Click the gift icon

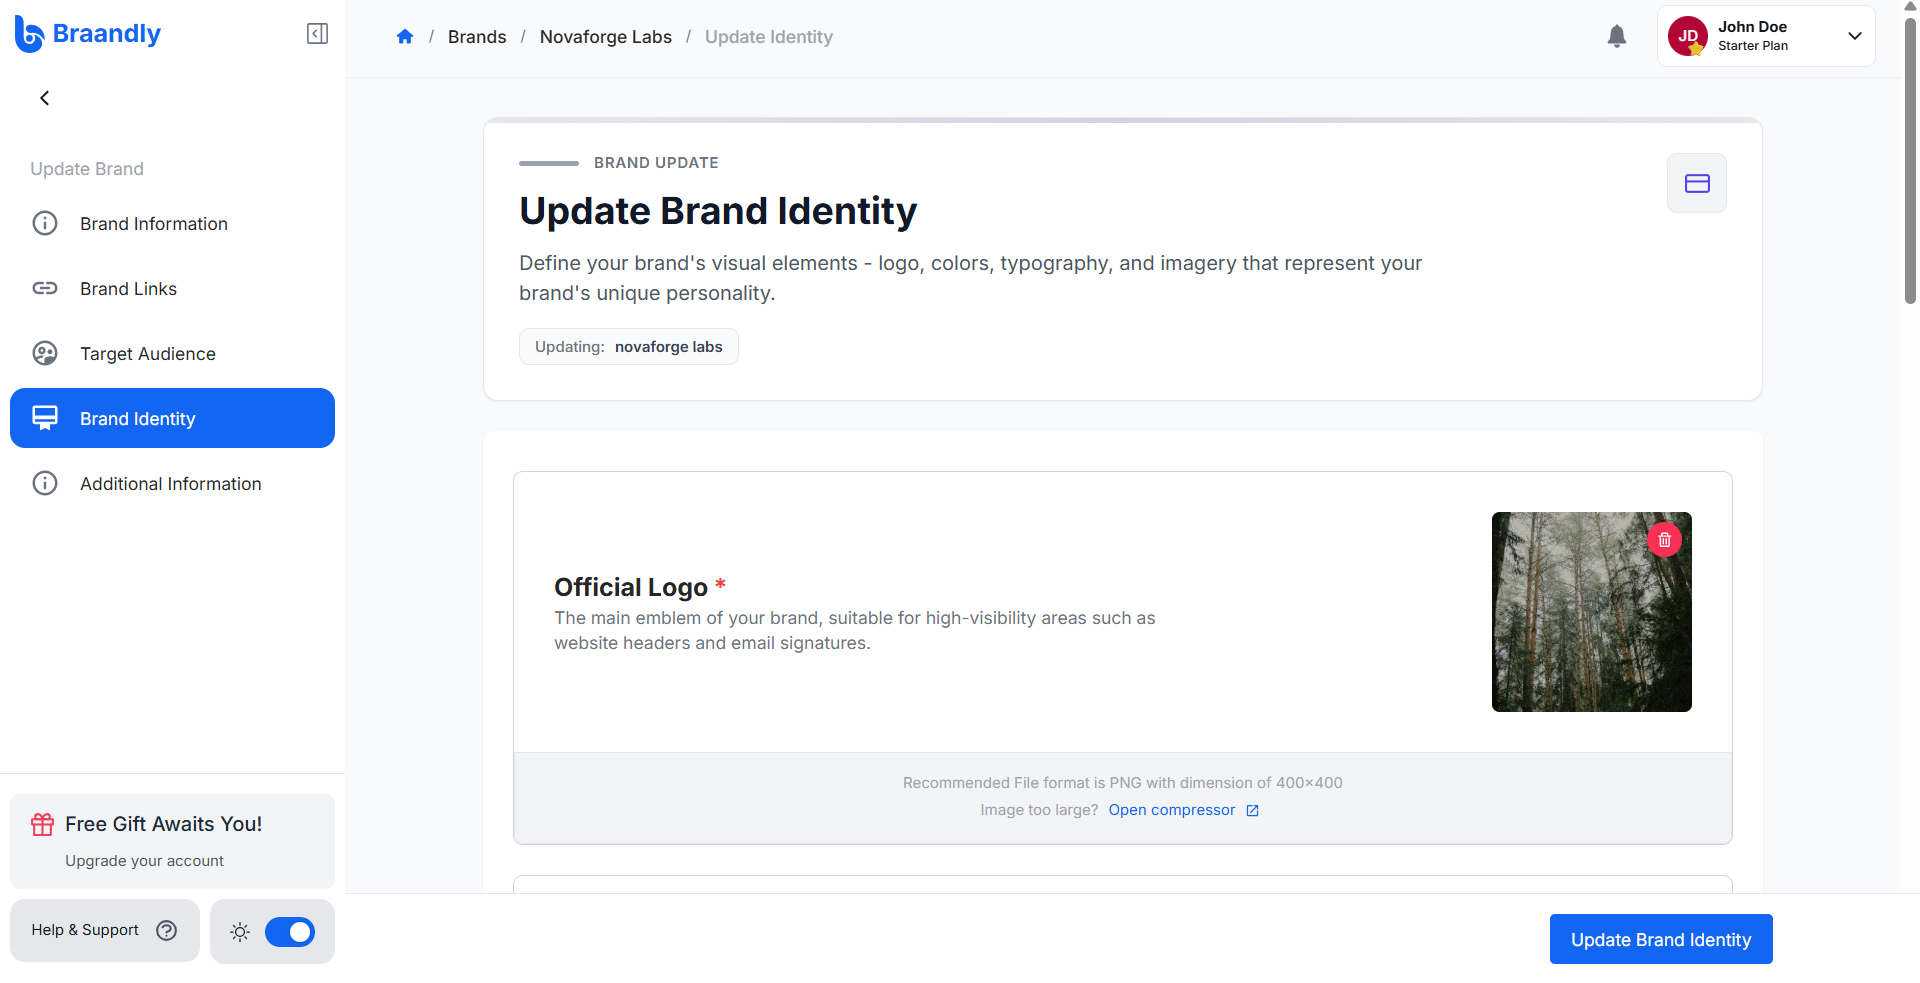(x=43, y=824)
